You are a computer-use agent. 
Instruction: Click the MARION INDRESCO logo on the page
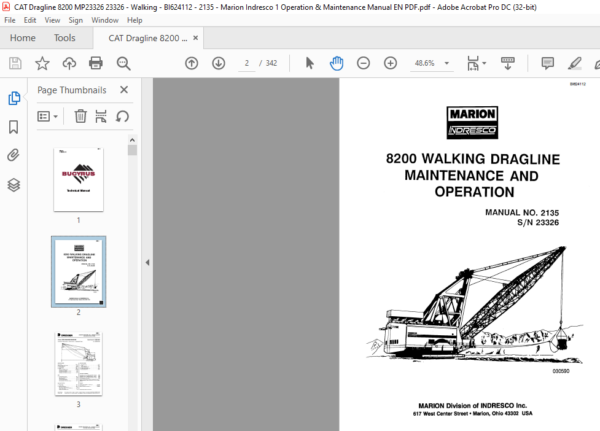point(472,122)
